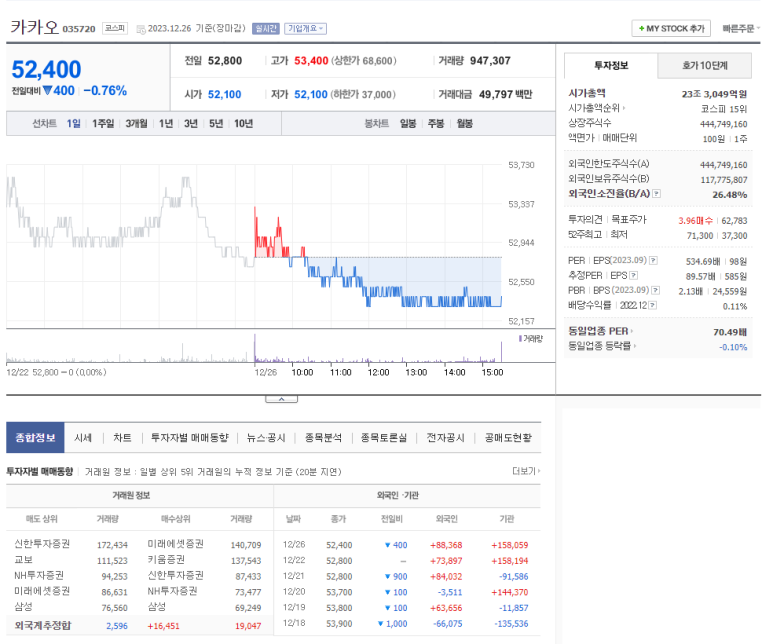773x644 pixels.
Task: Click the 12/18 closing price 53,900
Action: coord(339,624)
